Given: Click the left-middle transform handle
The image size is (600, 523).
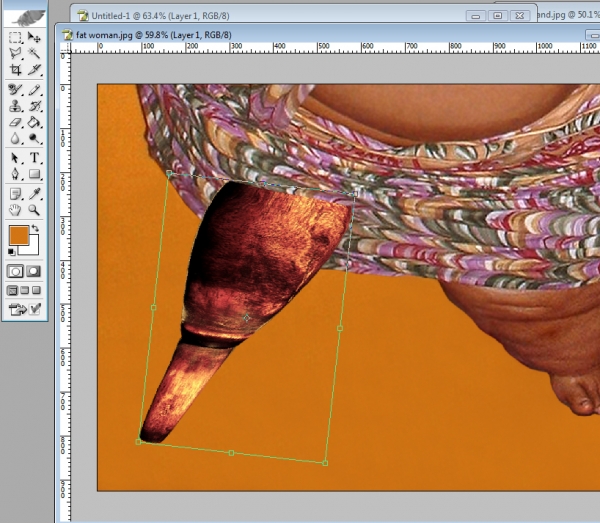Looking at the screenshot, I should point(154,308).
